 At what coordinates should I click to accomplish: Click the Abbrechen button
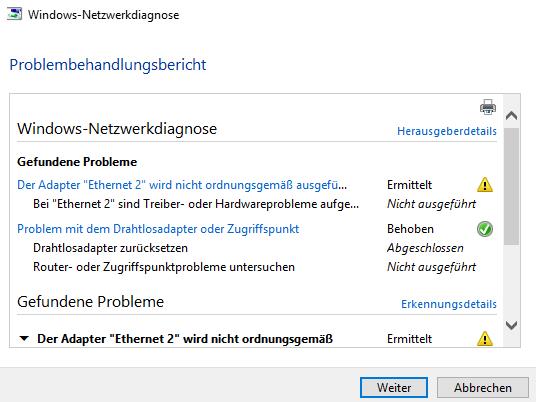[483, 388]
